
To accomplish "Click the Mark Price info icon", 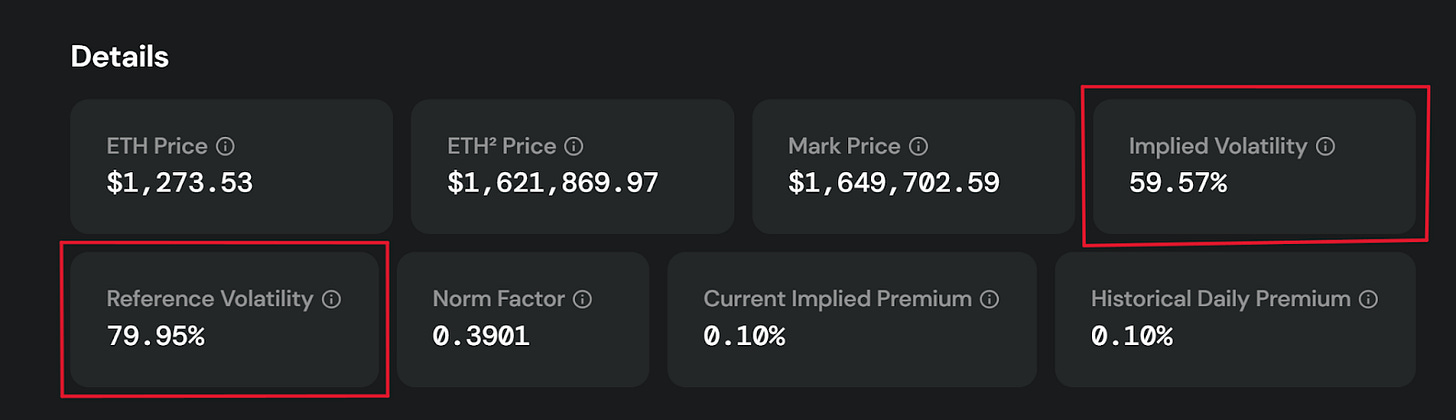I will point(919,147).
